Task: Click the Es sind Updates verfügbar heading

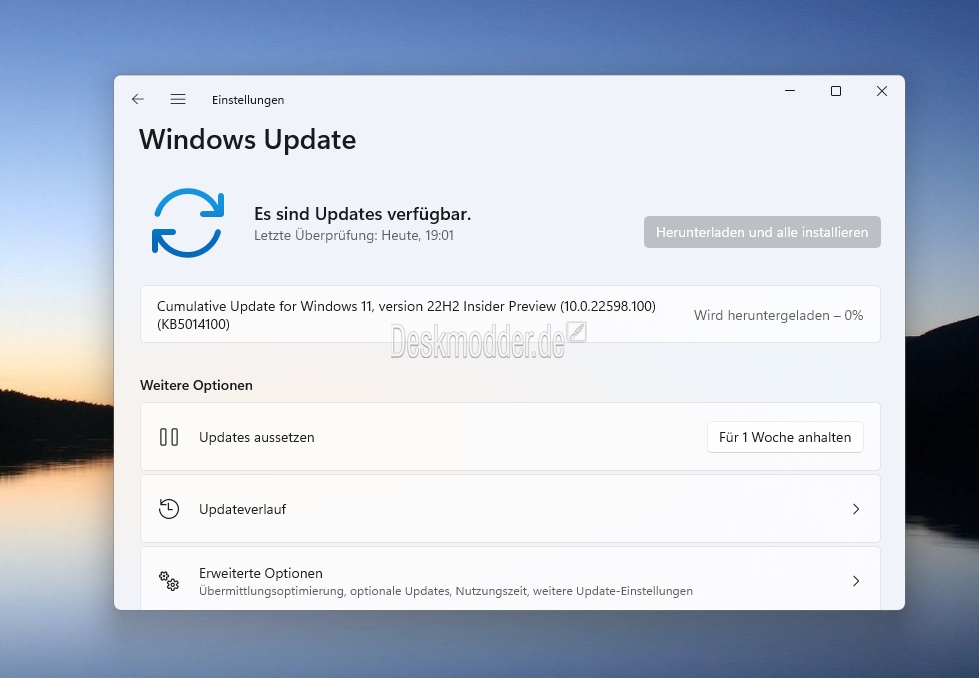Action: click(x=362, y=214)
